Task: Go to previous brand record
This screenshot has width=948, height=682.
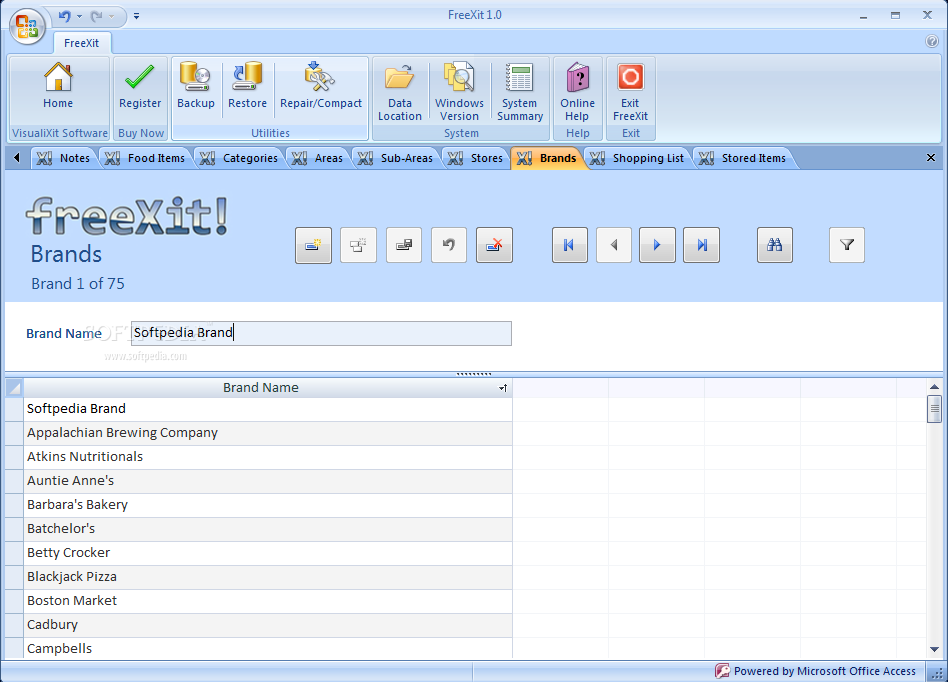Action: (x=614, y=245)
